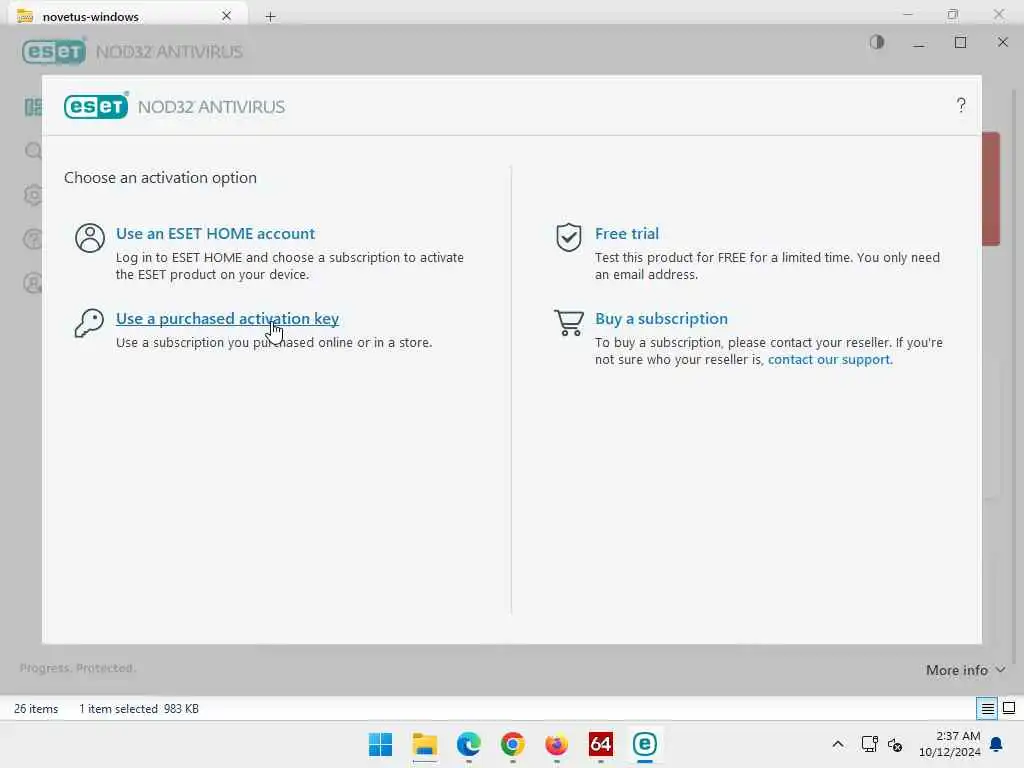Screen dimensions: 1024x768
Task: Open the help question mark in the activation dialog
Action: pos(961,105)
